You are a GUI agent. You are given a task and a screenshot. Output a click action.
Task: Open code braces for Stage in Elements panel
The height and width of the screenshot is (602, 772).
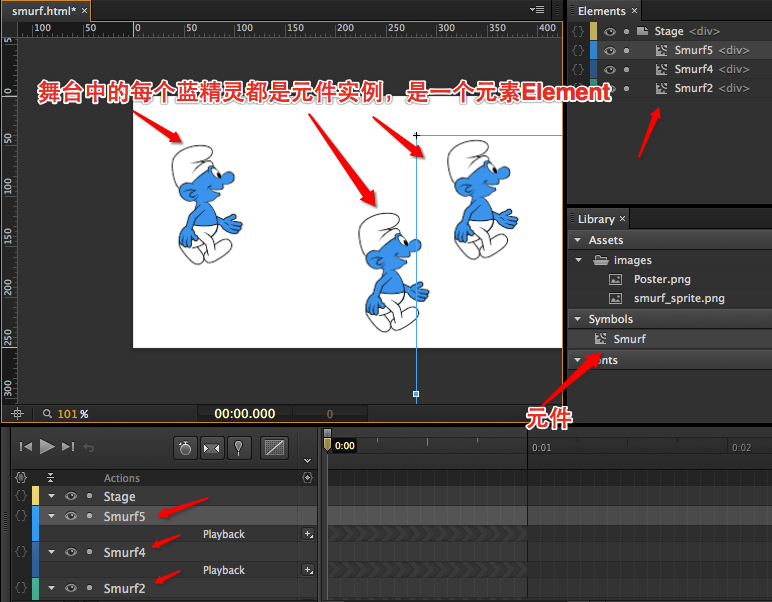pos(578,31)
